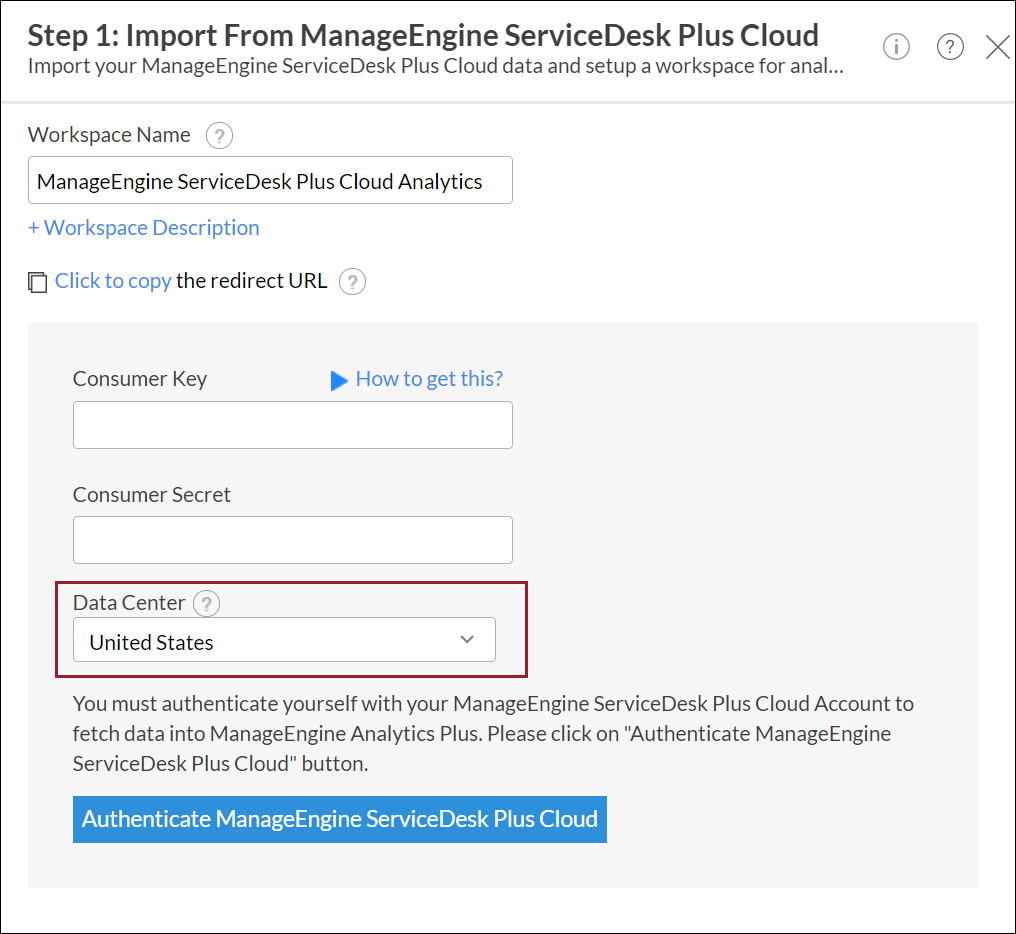Open the 'How to get this?' link
1016x934 pixels.
pos(429,379)
